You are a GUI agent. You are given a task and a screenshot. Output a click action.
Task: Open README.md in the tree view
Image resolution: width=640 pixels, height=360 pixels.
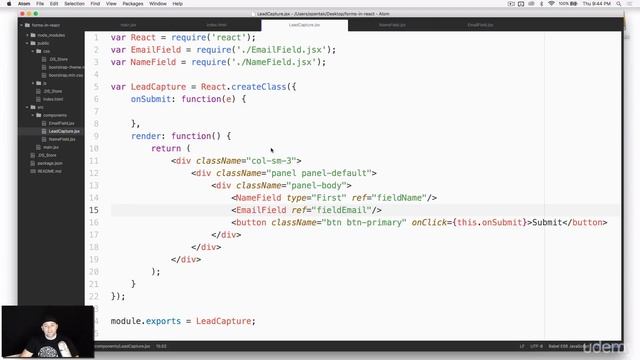(49, 171)
